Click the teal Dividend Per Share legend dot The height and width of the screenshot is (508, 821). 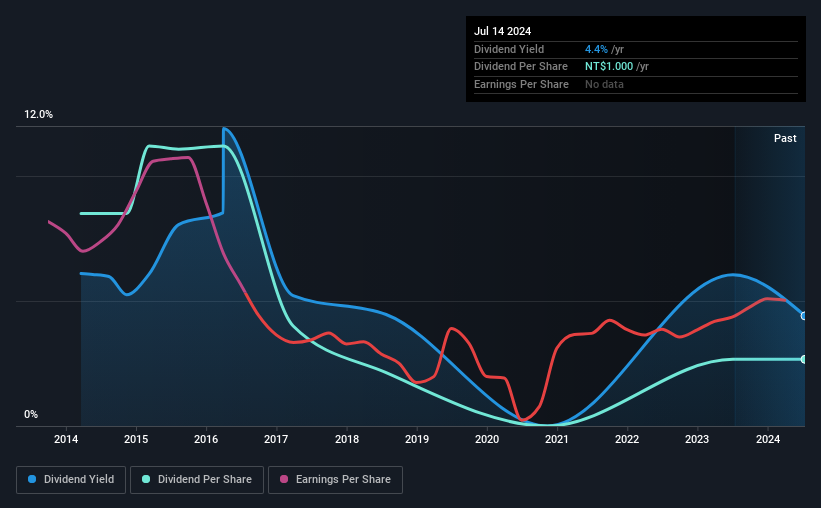[146, 479]
